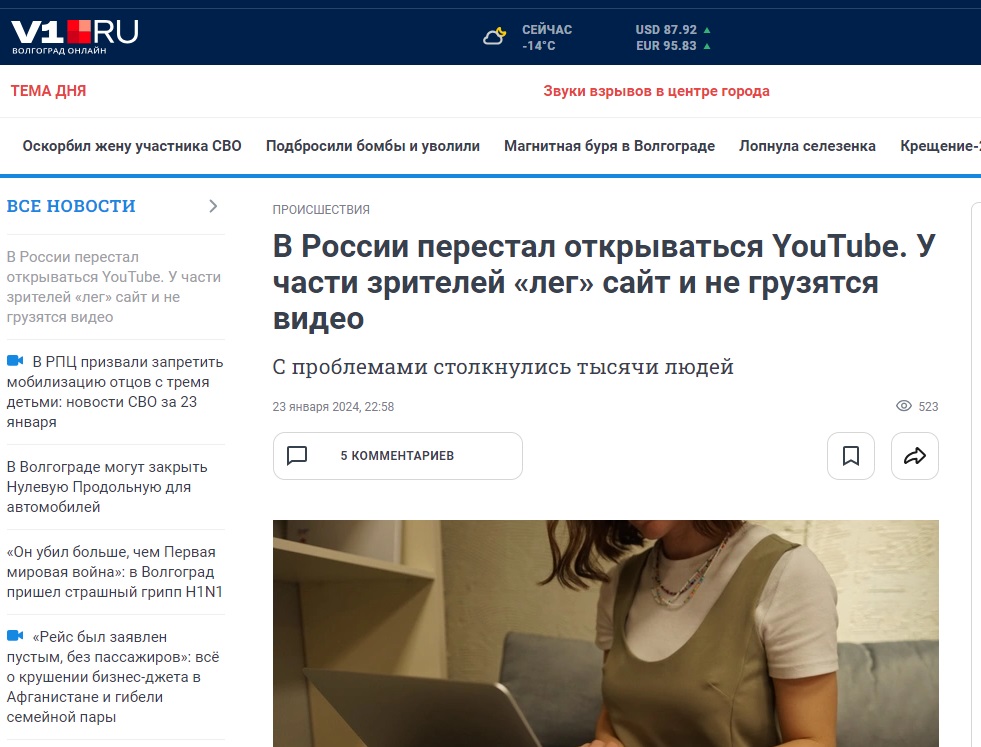Open the headline Звуки взрывов в центре города
The width and height of the screenshot is (981, 747).
pyautogui.click(x=656, y=91)
